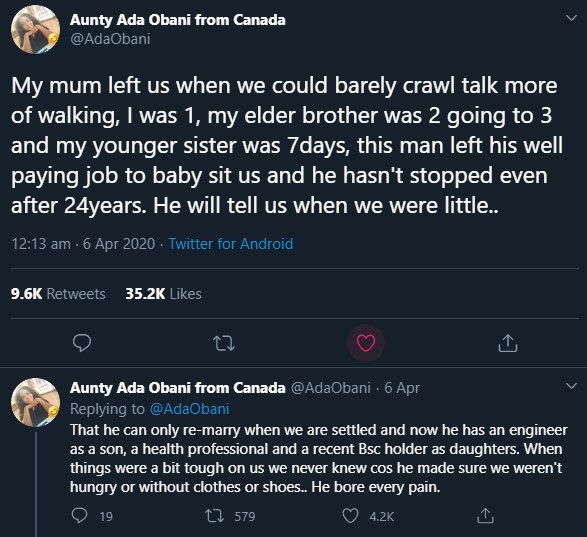The height and width of the screenshot is (537, 587).
Task: Open reply icon on the follow-up tweet
Action: [x=79, y=516]
